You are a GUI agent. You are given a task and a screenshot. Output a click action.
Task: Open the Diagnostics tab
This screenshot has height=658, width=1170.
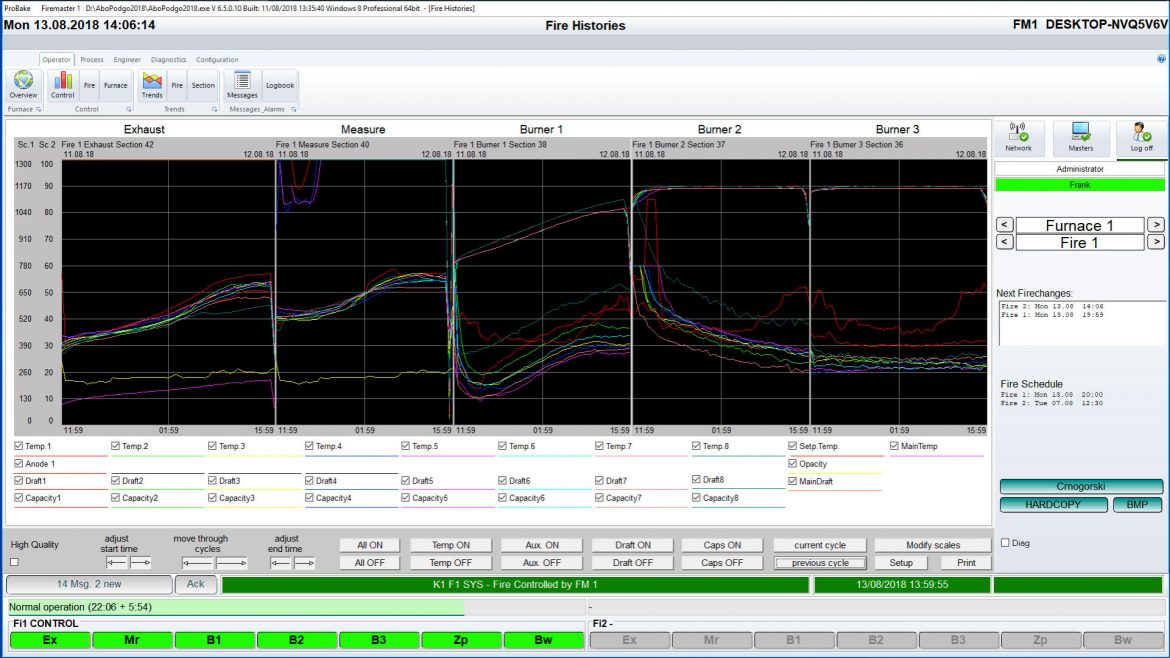(x=169, y=60)
